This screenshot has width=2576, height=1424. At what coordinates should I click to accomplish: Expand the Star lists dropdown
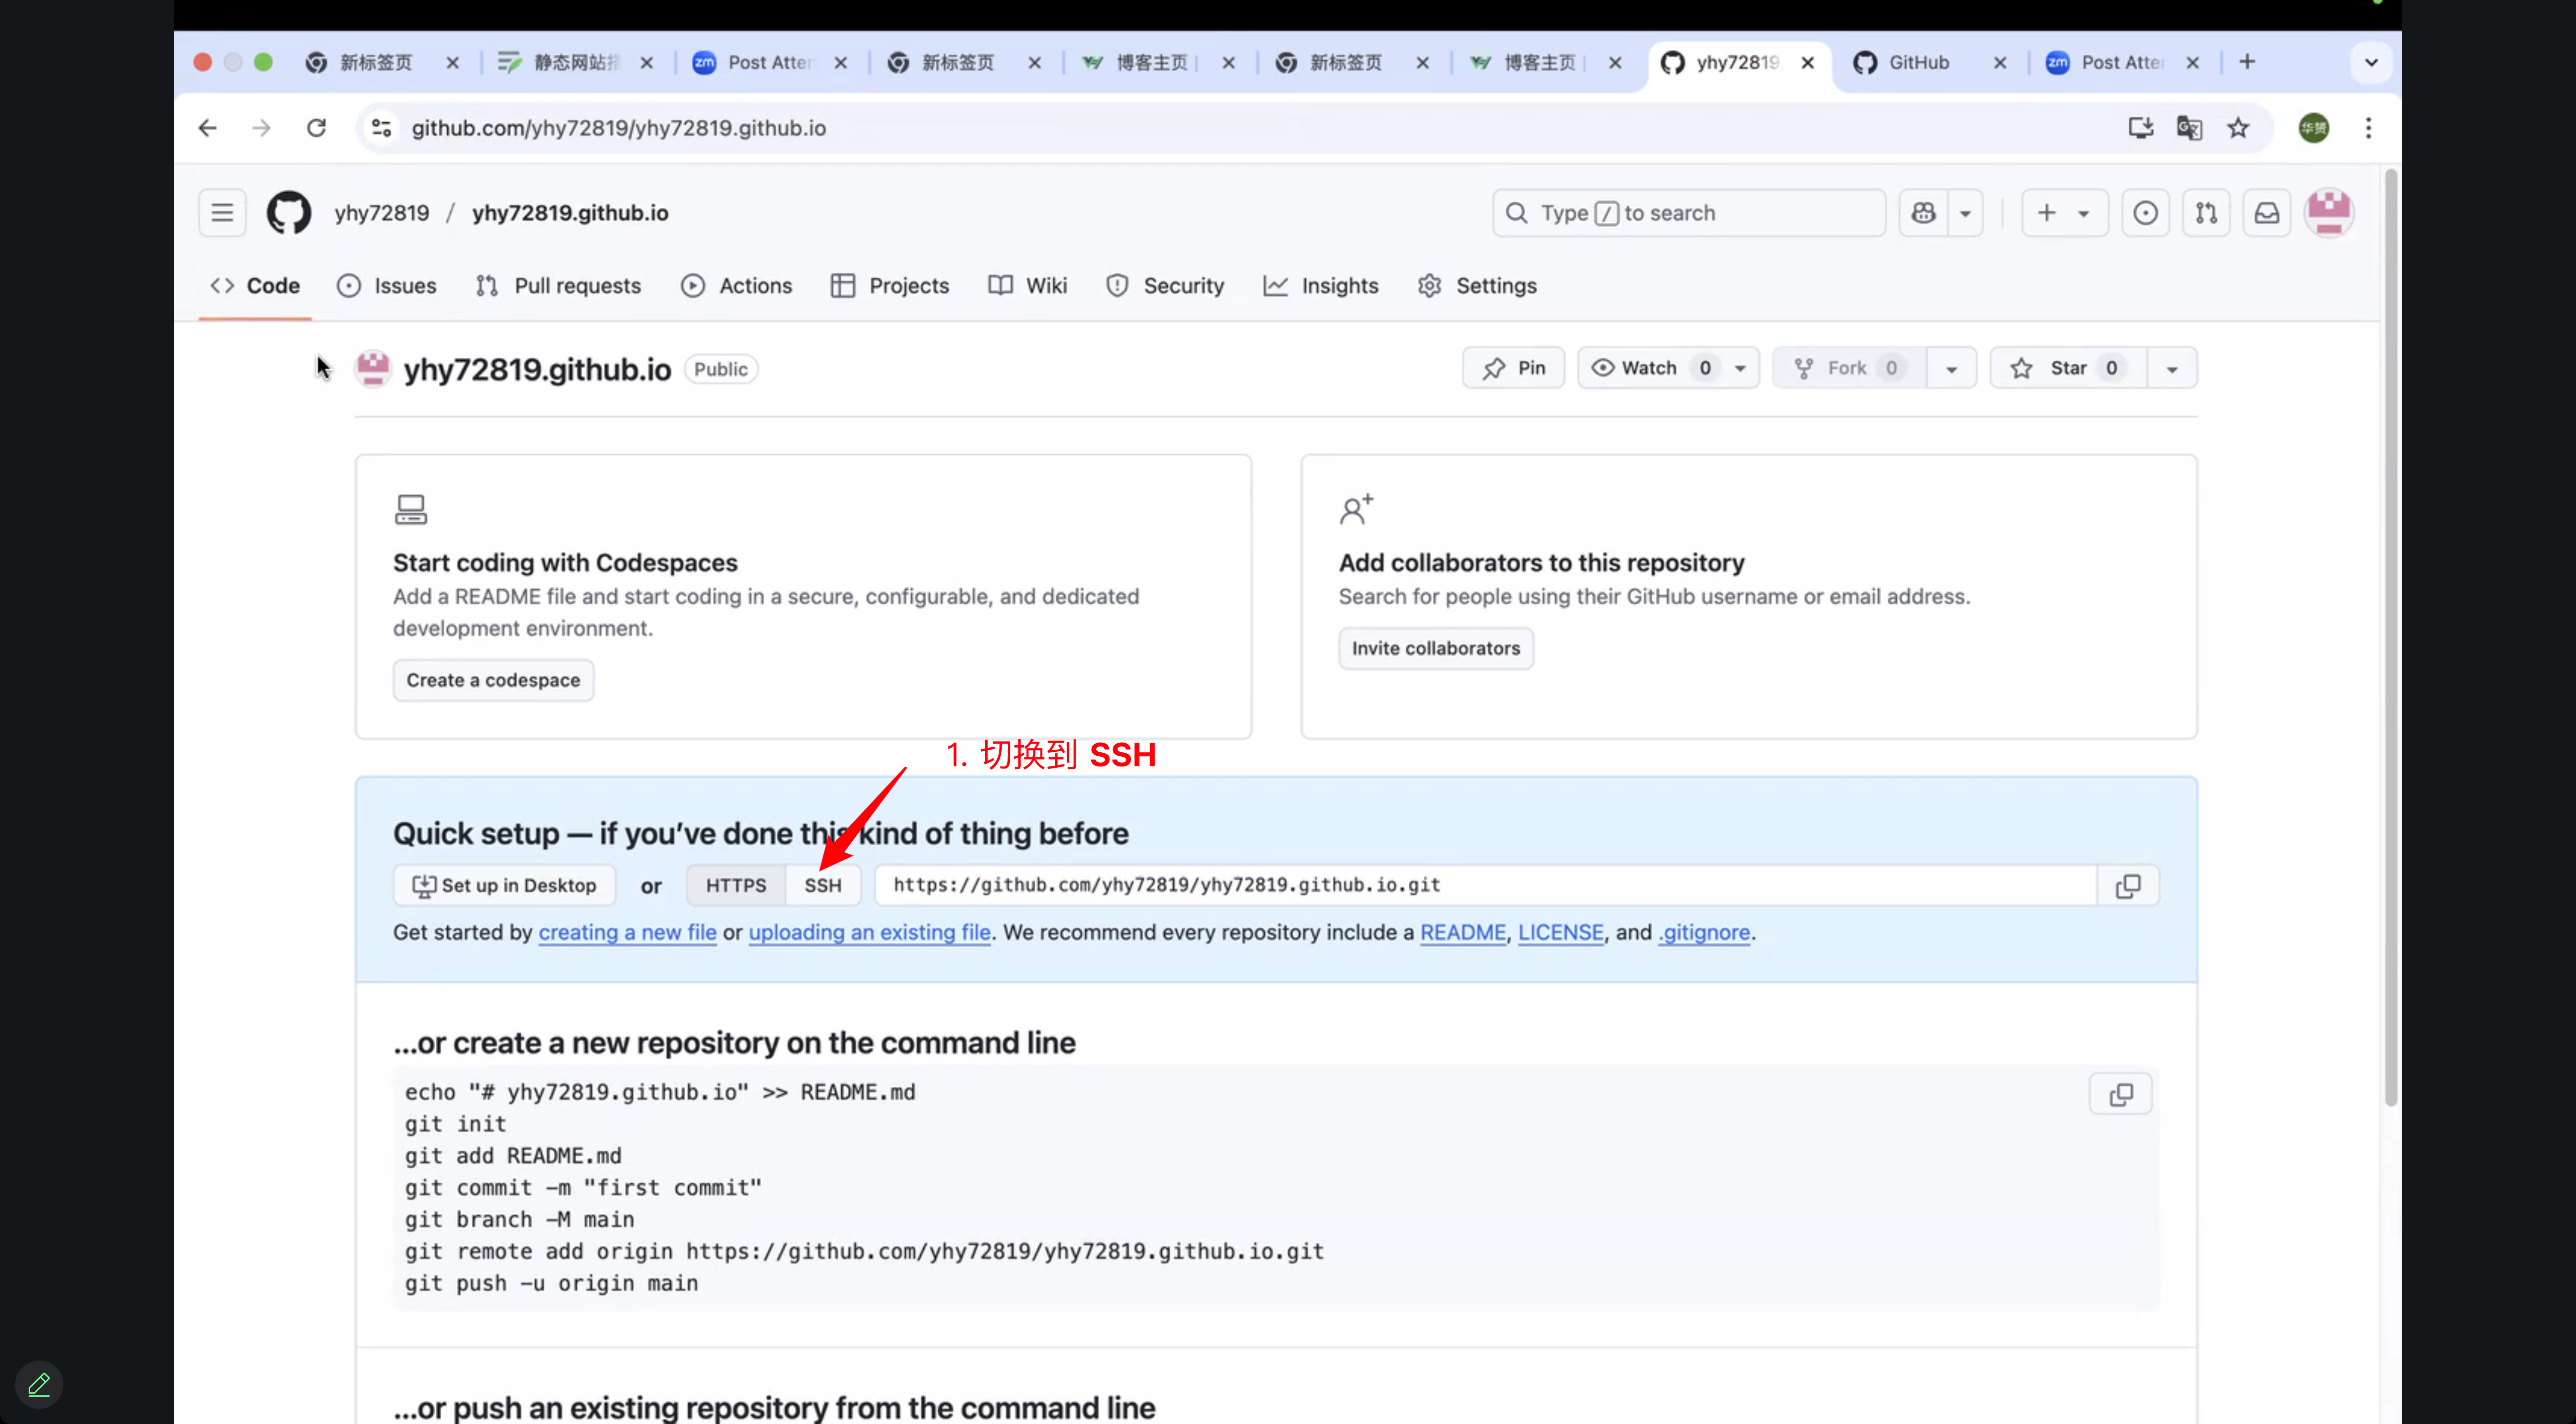tap(2172, 368)
